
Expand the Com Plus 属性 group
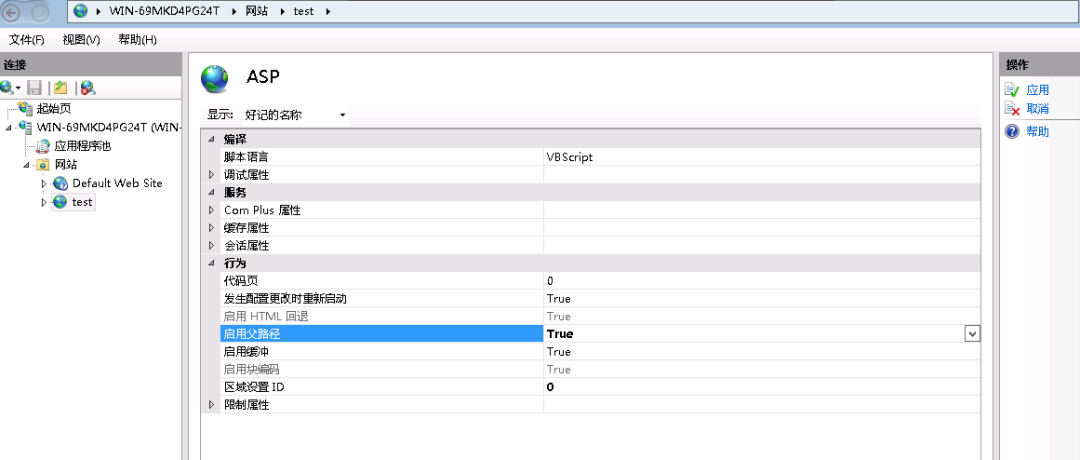point(211,210)
